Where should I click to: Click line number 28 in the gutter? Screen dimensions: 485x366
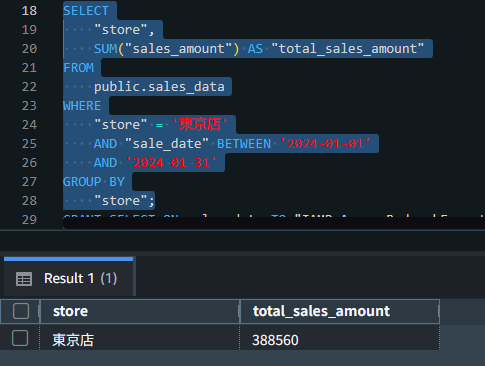(29, 201)
